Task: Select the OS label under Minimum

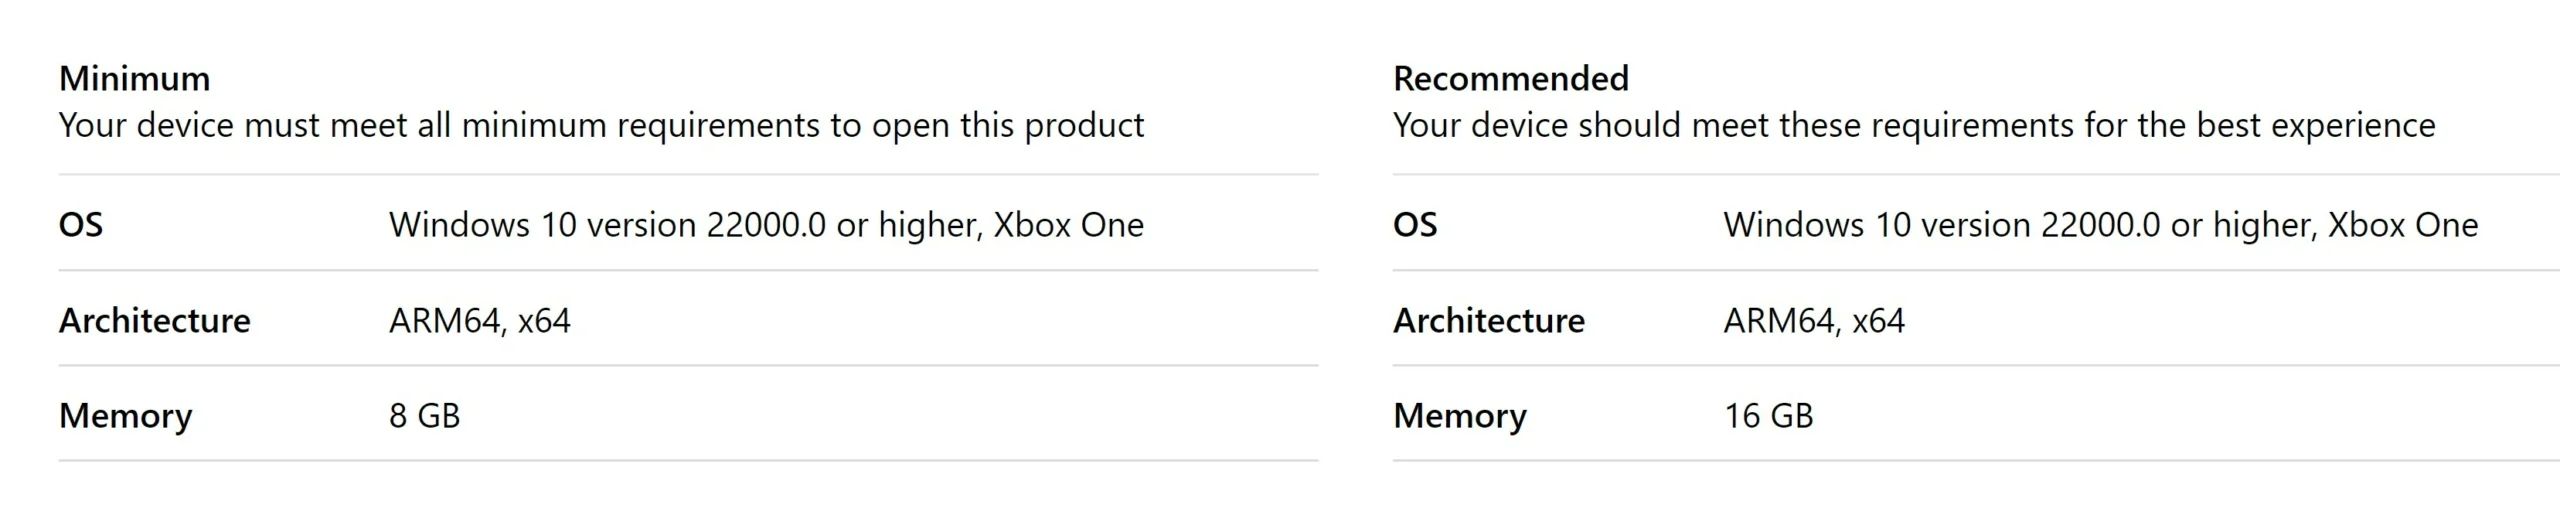Action: pyautogui.click(x=81, y=224)
